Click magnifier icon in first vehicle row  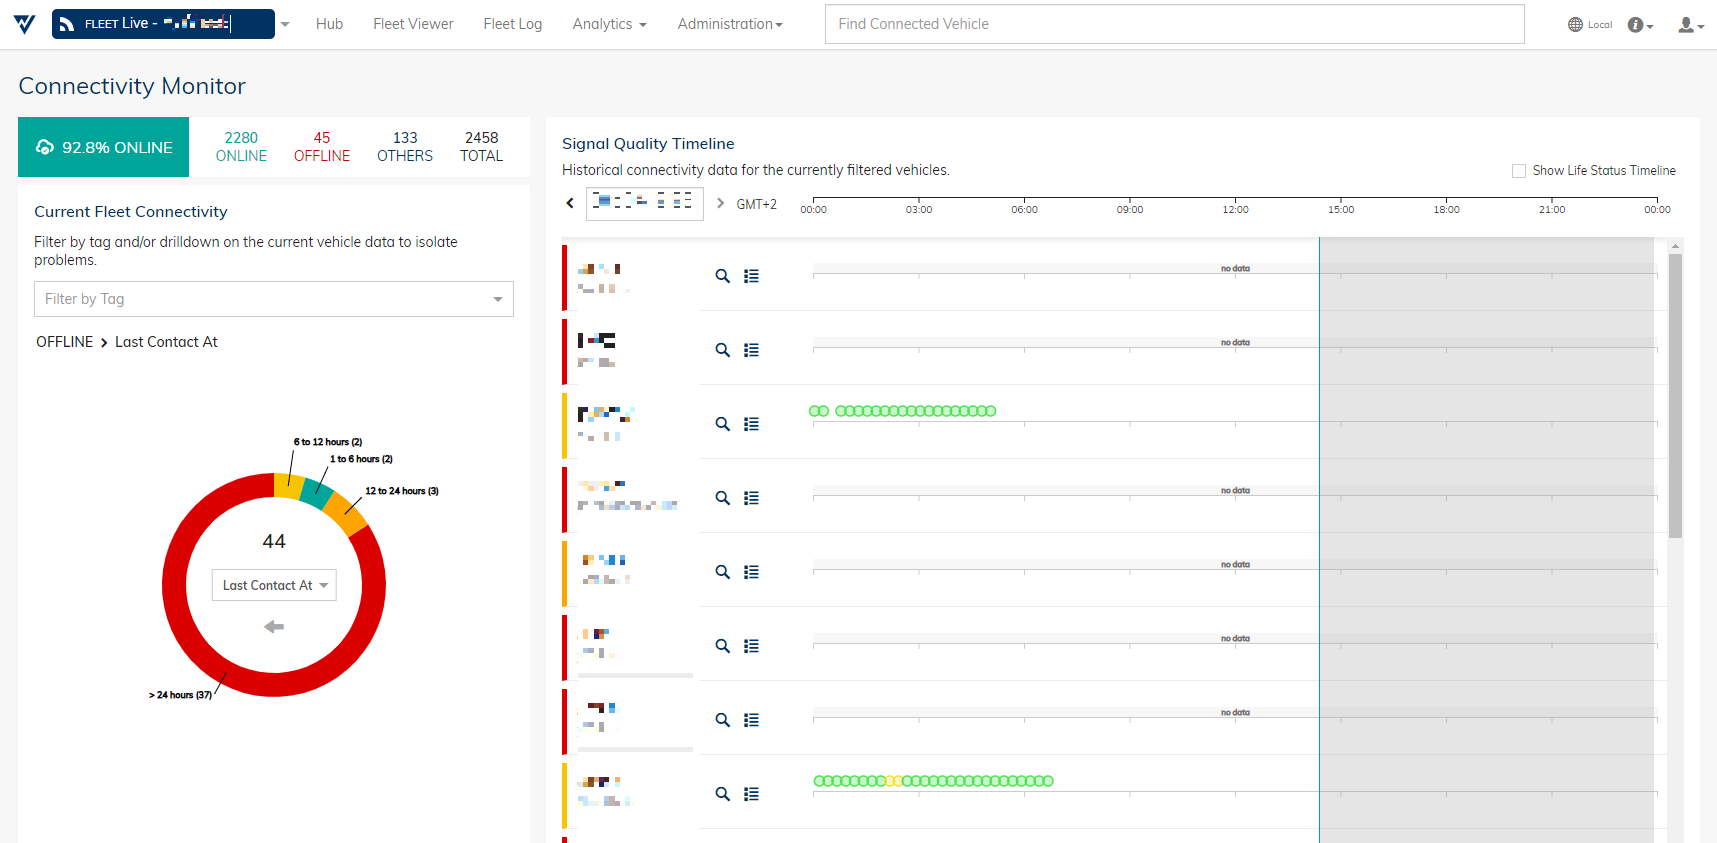pyautogui.click(x=723, y=276)
